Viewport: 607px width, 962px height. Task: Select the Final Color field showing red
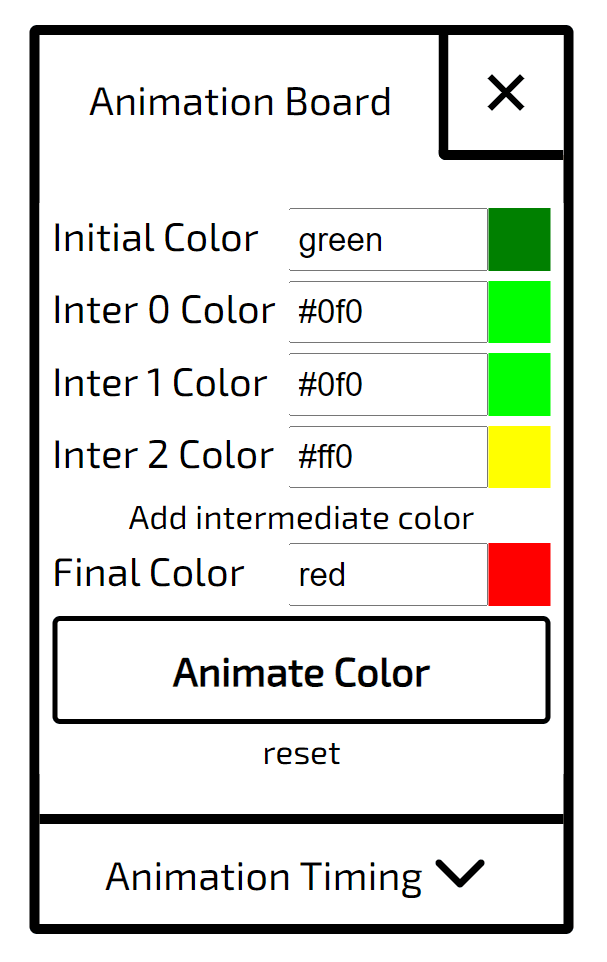pos(388,574)
